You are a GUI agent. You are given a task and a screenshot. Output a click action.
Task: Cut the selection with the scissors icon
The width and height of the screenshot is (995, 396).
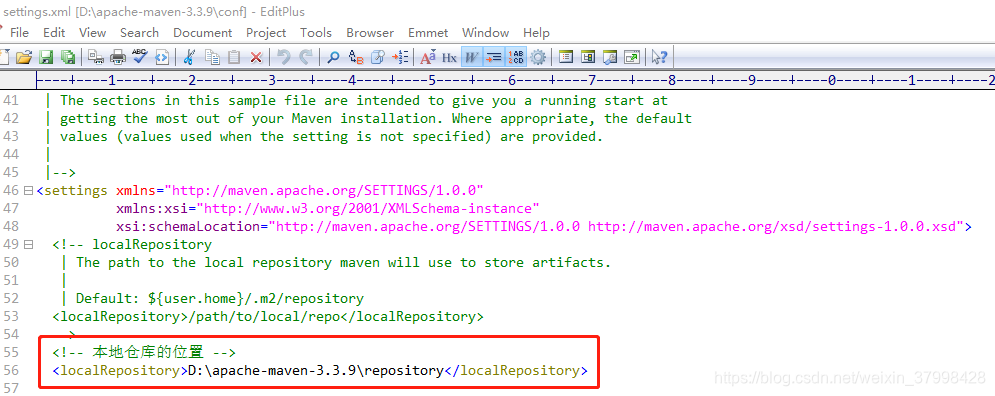pyautogui.click(x=188, y=57)
